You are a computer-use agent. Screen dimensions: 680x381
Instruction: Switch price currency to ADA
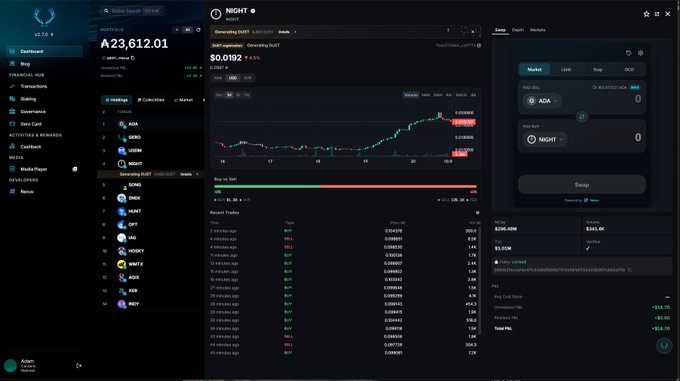click(x=218, y=78)
